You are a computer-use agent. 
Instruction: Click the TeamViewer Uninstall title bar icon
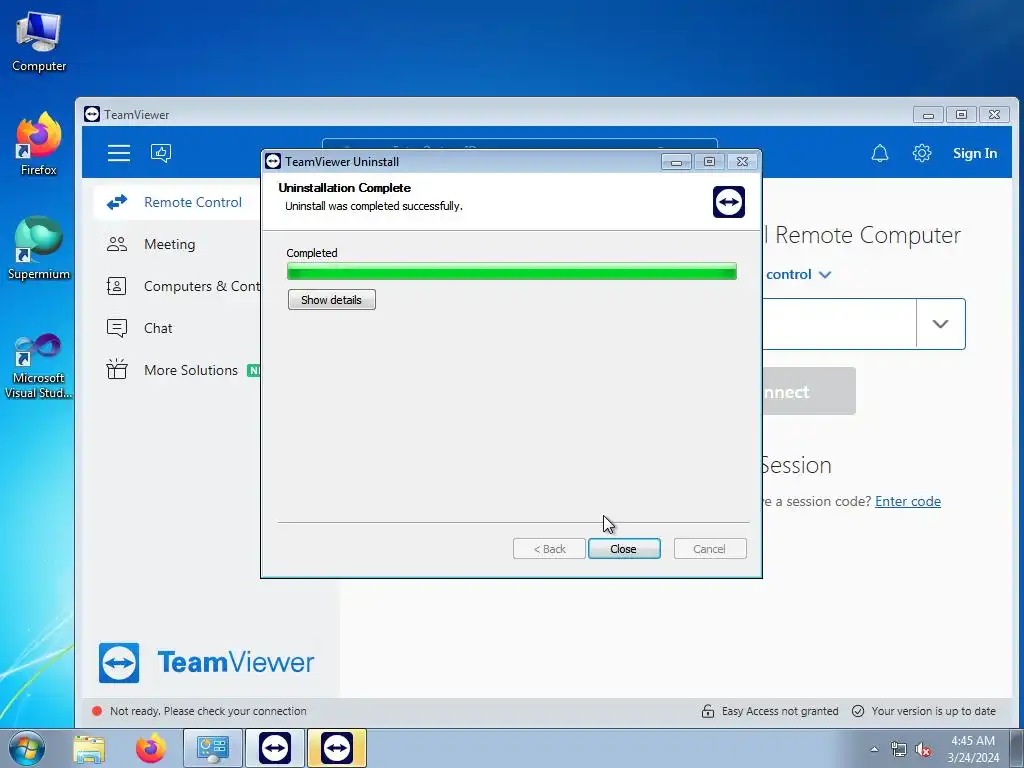[274, 161]
